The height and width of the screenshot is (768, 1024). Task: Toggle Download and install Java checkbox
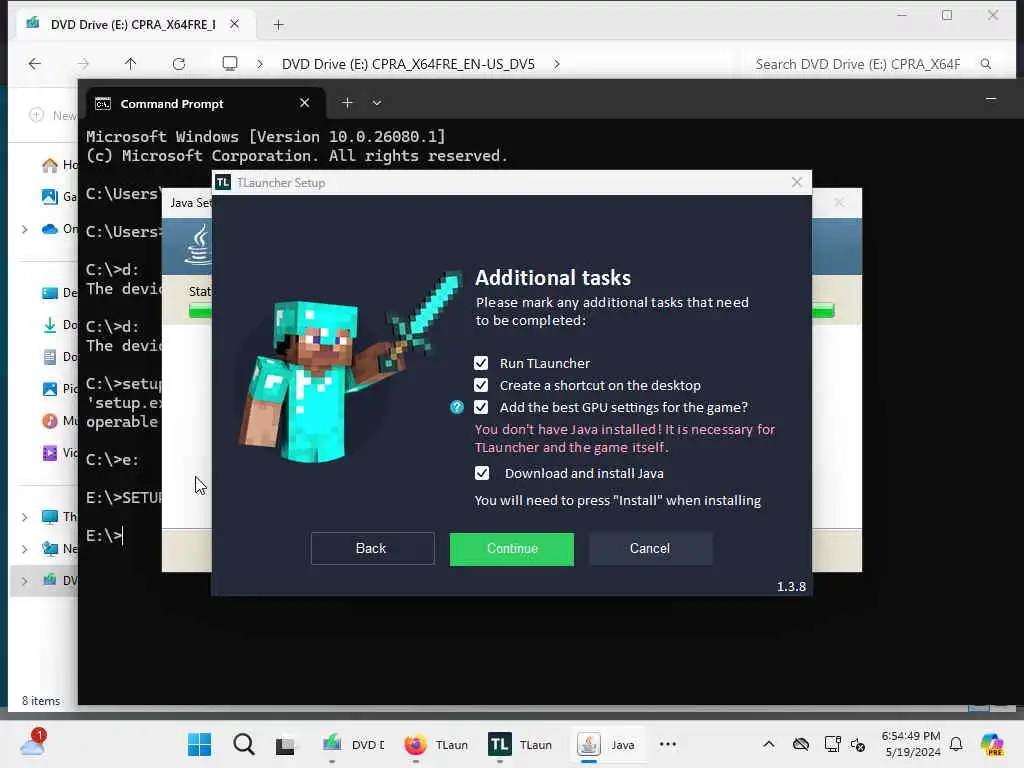pyautogui.click(x=482, y=473)
